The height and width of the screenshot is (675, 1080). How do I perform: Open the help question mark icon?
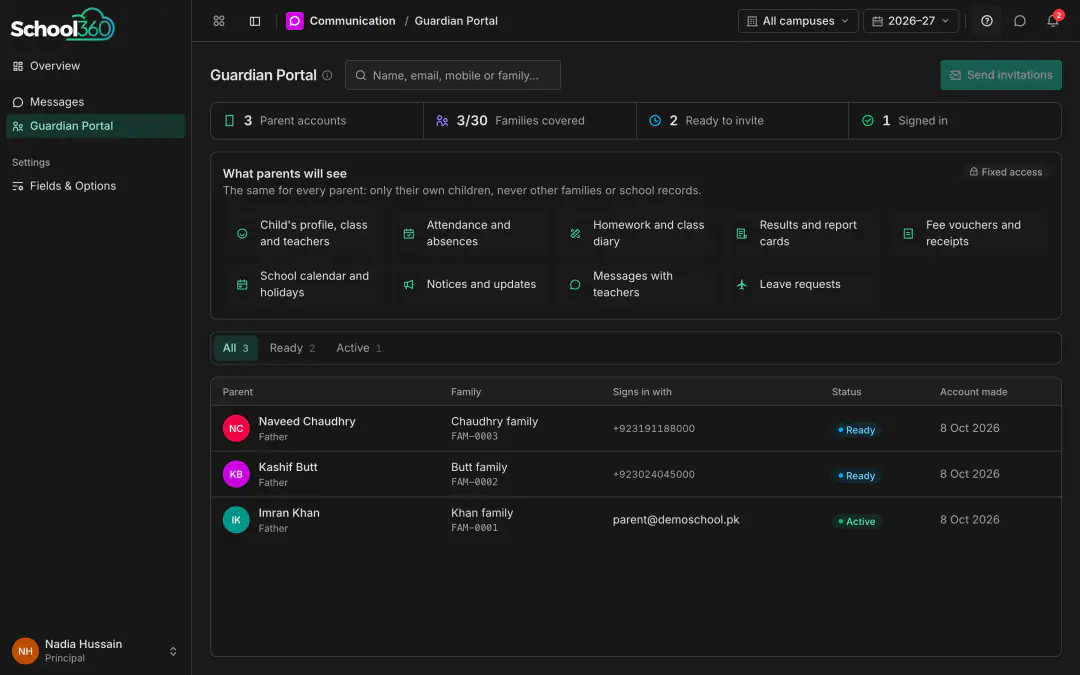(987, 21)
